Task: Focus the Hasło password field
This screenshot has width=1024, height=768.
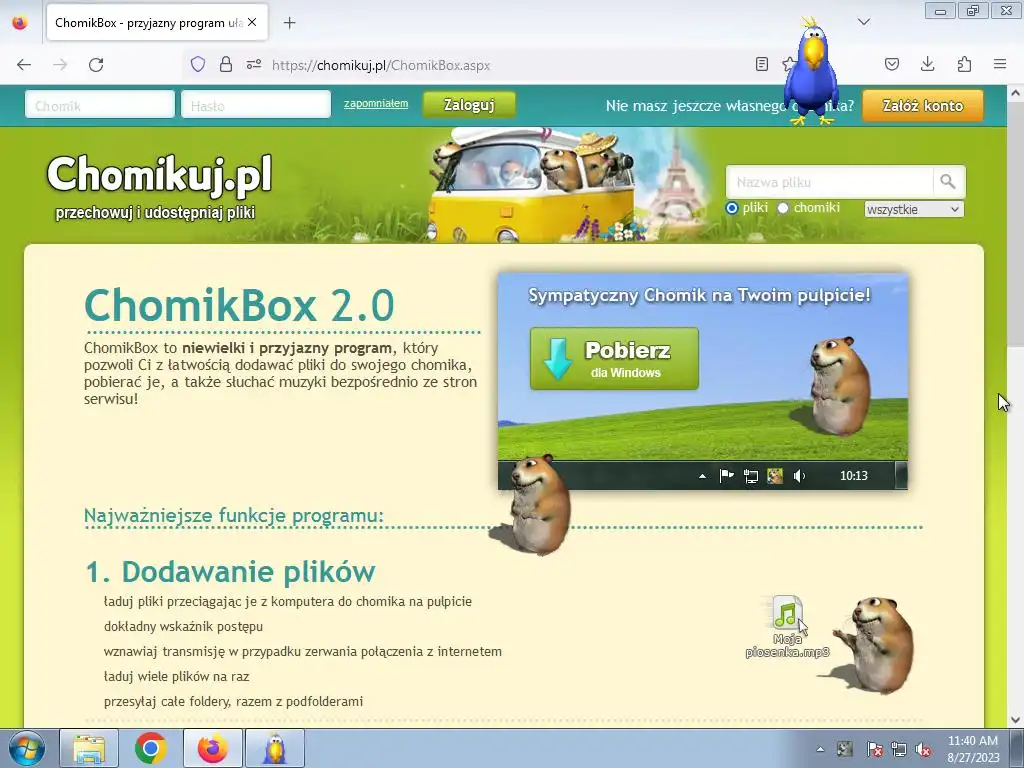Action: (256, 105)
